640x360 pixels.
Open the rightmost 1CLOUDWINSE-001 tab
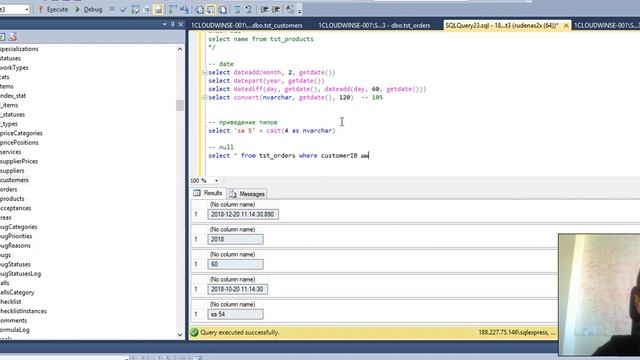[x=607, y=25]
